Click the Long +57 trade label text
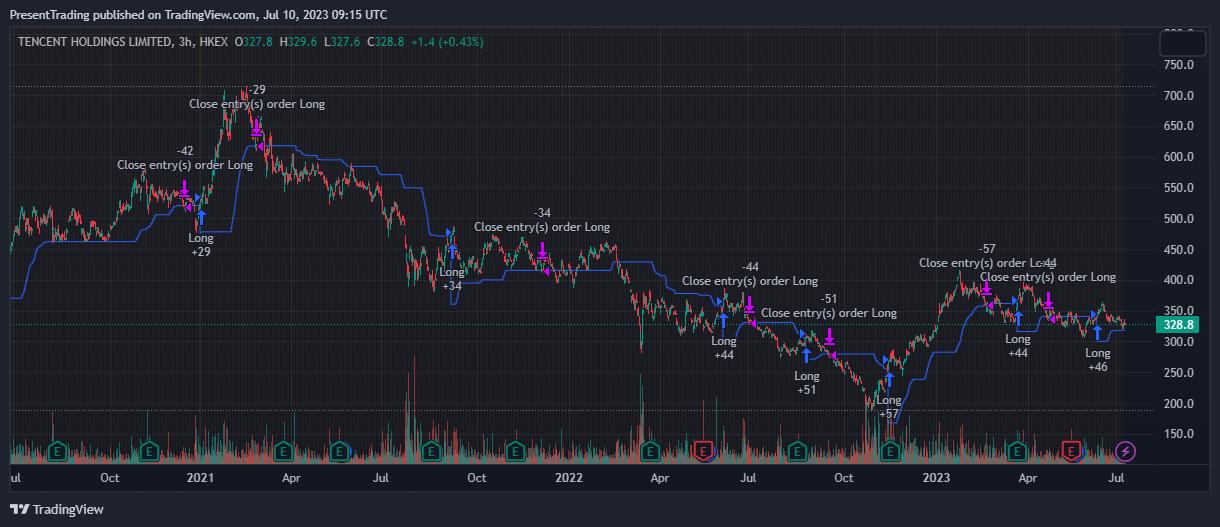Viewport: 1220px width, 527px height. [888, 407]
